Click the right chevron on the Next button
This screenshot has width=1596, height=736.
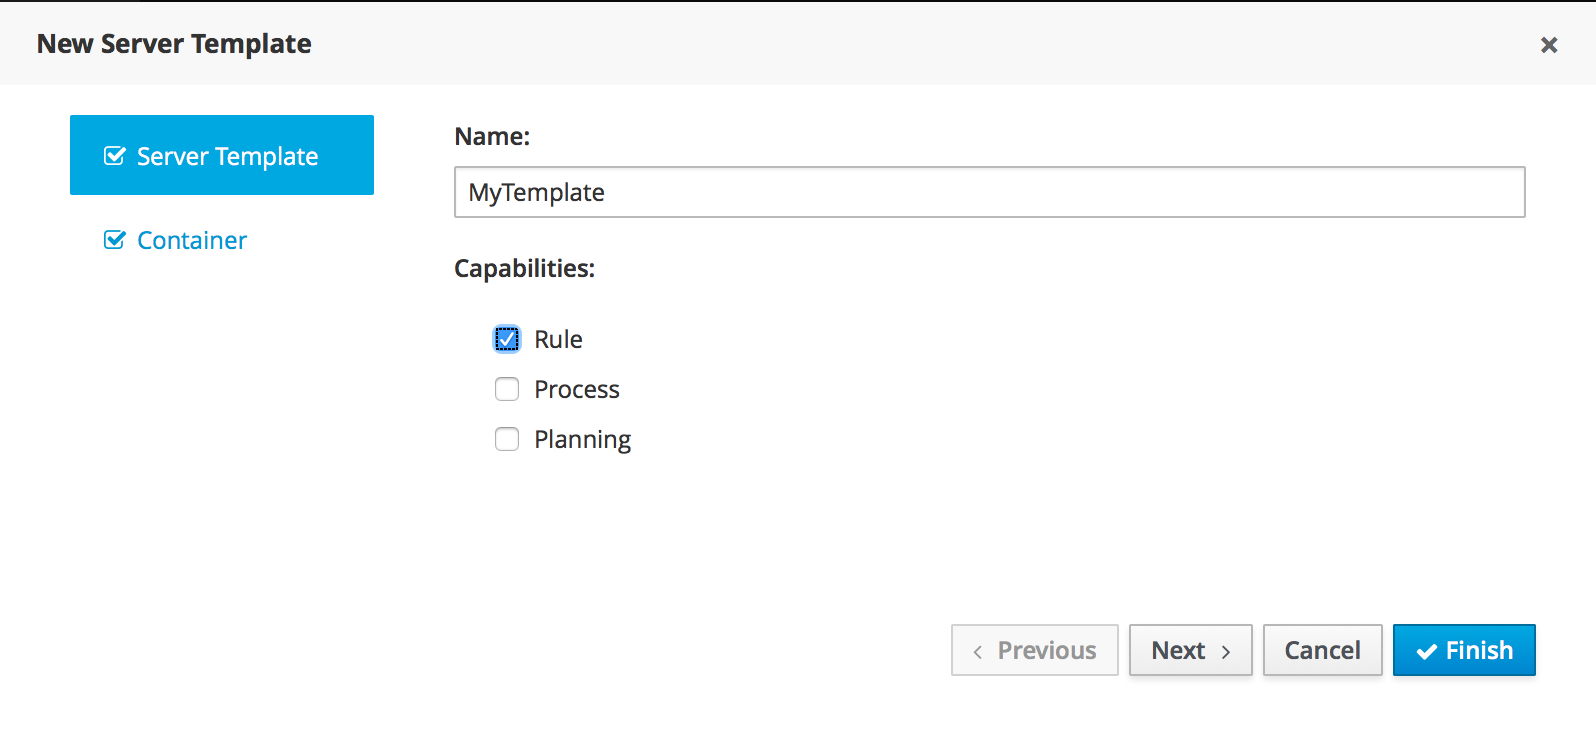pos(1226,651)
